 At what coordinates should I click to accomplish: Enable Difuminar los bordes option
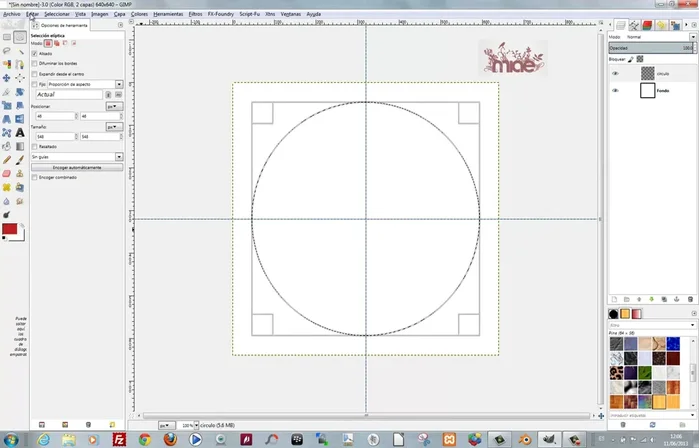click(x=35, y=63)
